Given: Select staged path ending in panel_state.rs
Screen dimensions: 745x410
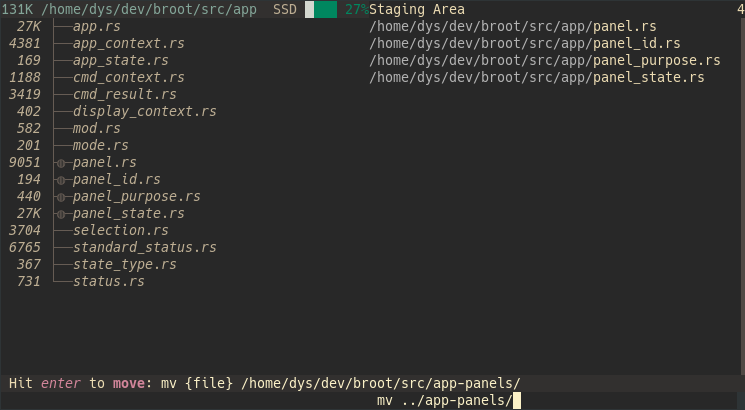Looking at the screenshot, I should coord(536,78).
